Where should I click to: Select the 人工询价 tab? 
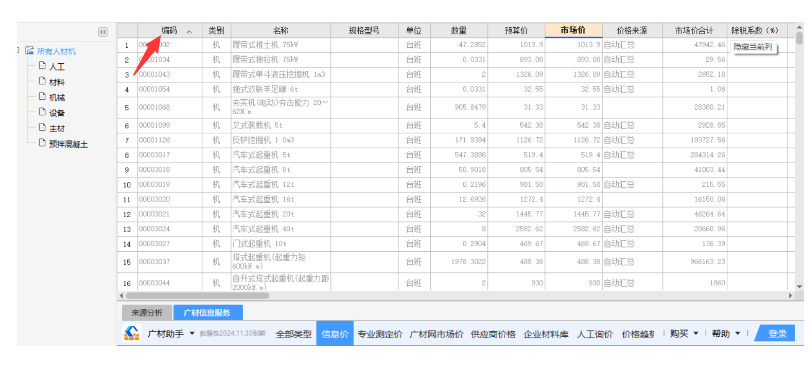[x=595, y=334]
